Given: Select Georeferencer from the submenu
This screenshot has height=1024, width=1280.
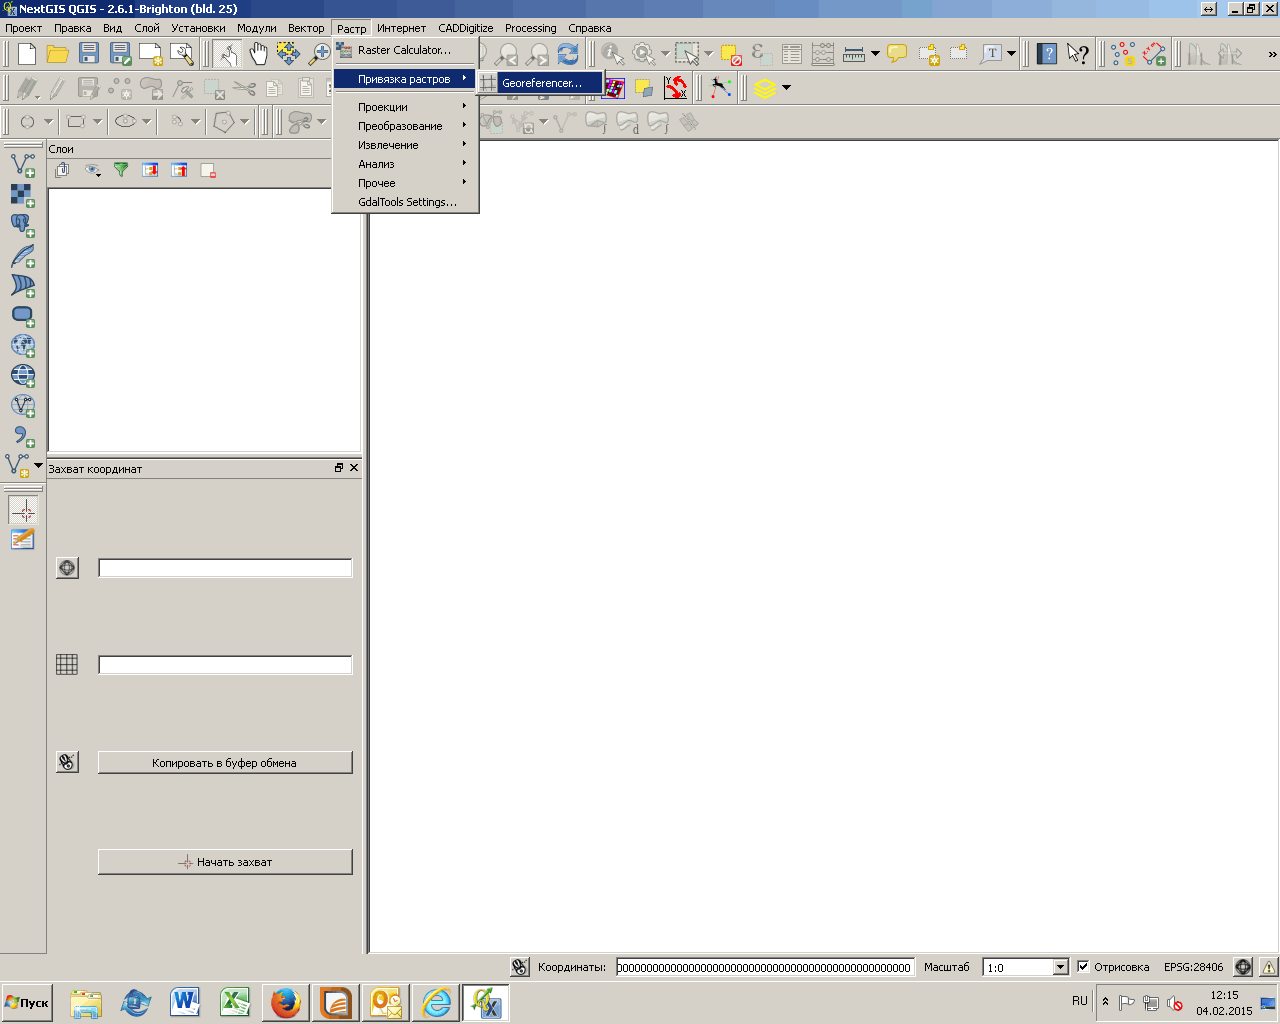Looking at the screenshot, I should coord(541,83).
